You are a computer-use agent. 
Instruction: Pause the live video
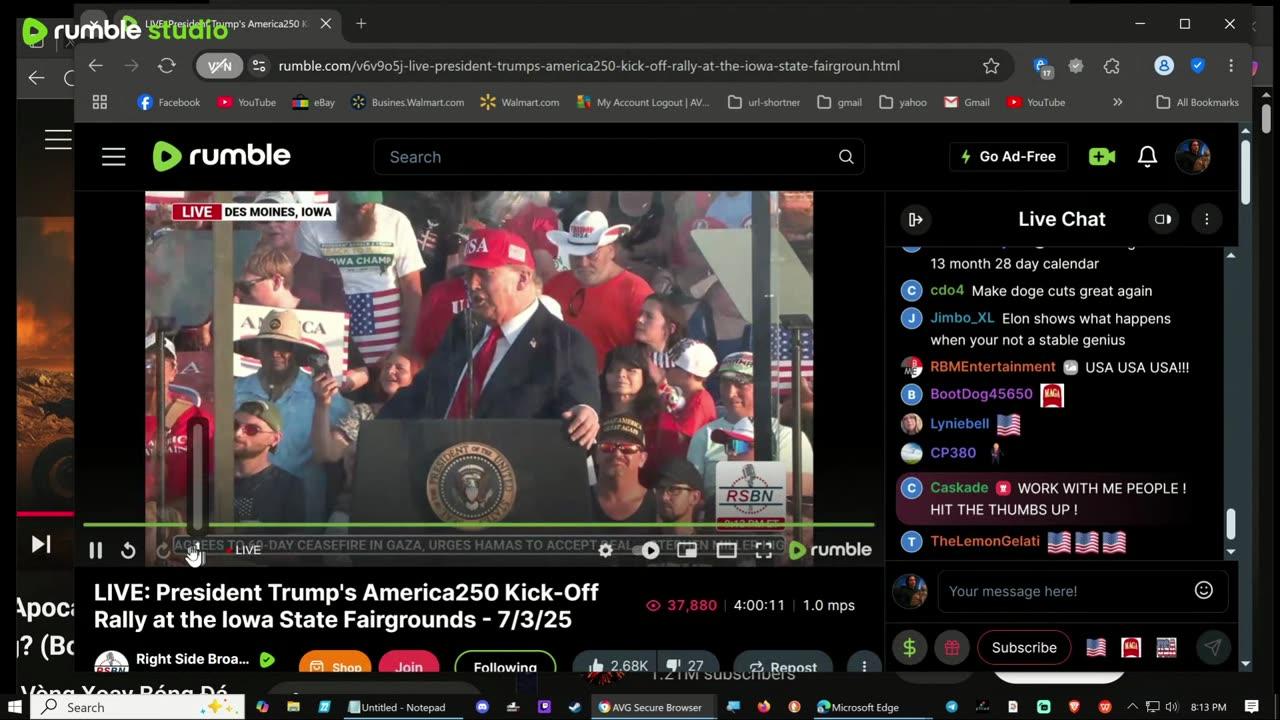tap(96, 550)
